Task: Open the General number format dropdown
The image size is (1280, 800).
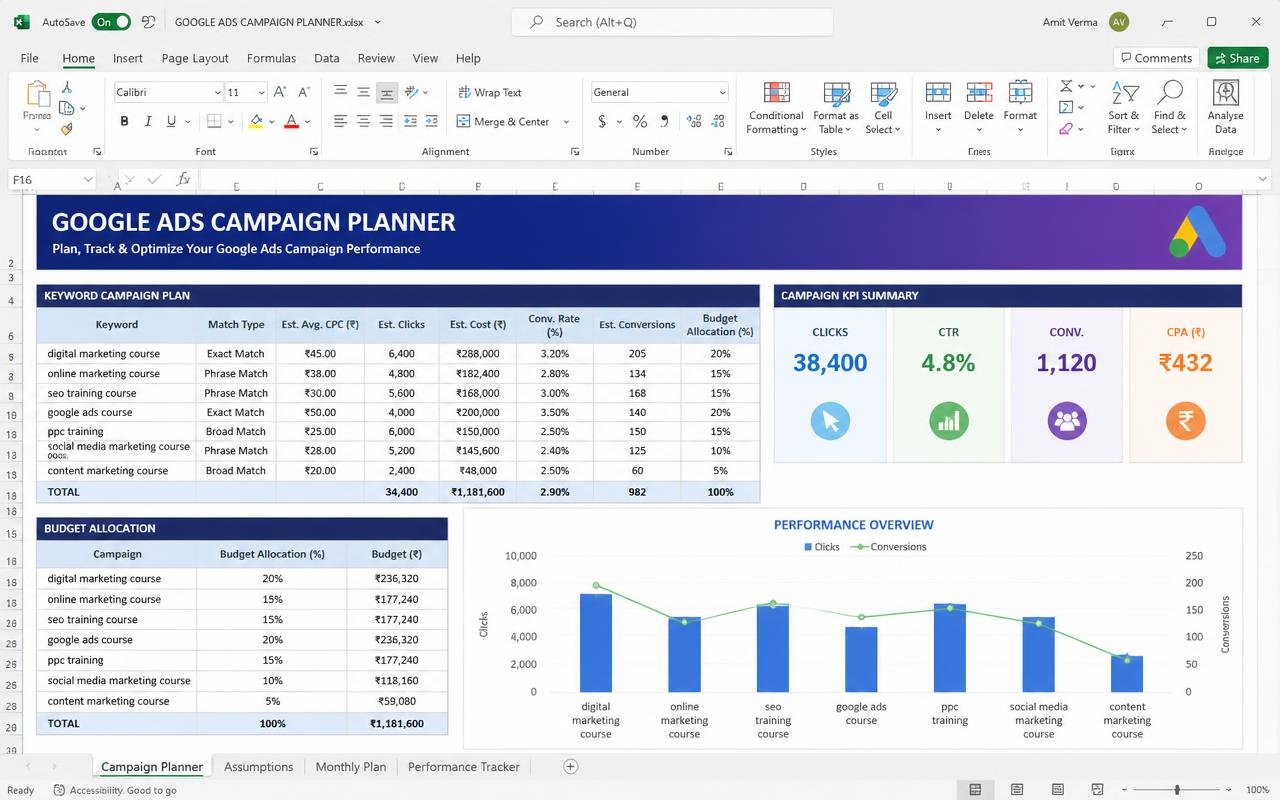Action: 722,92
